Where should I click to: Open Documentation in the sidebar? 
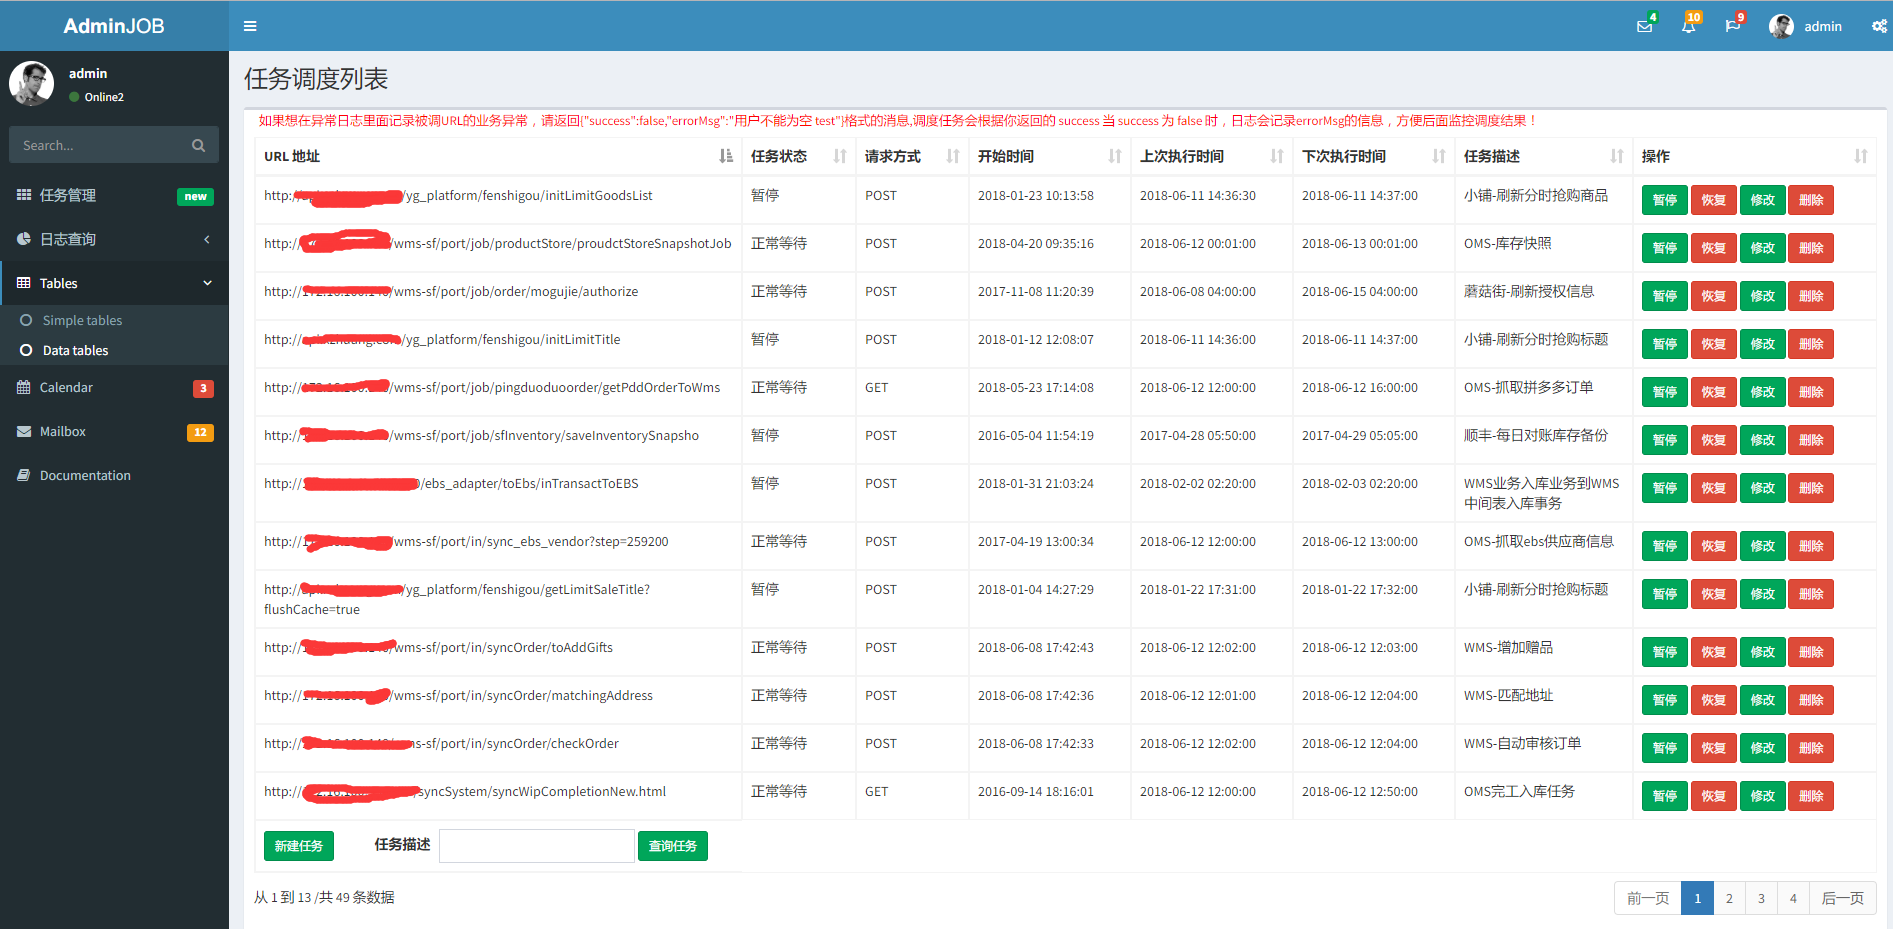pyautogui.click(x=114, y=475)
